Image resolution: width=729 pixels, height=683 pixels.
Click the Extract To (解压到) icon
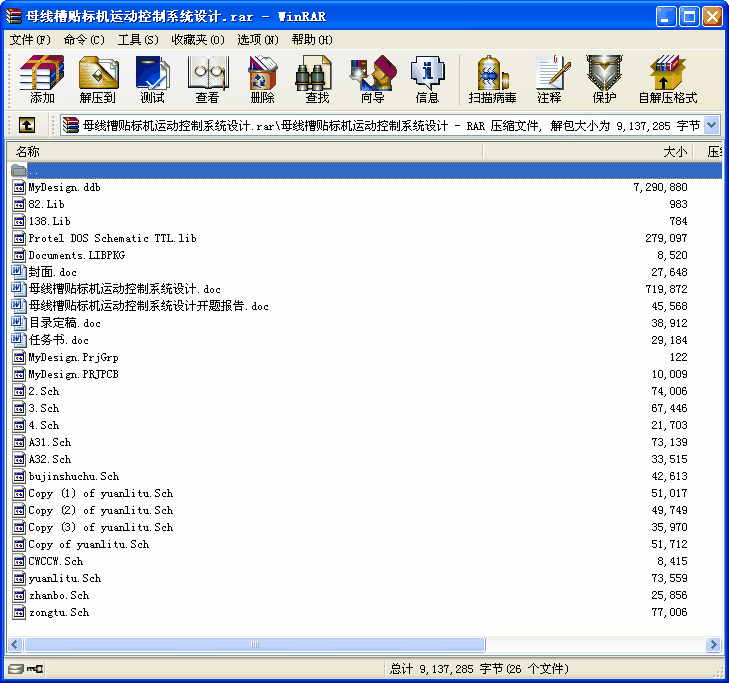point(98,79)
